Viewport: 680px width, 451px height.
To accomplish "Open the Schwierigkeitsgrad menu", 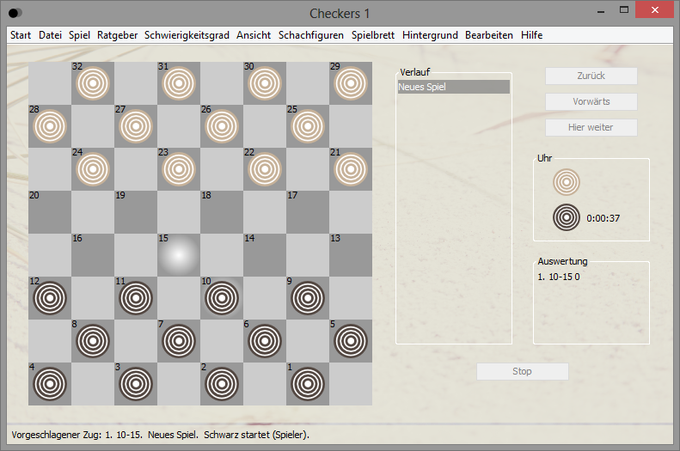I will (187, 35).
